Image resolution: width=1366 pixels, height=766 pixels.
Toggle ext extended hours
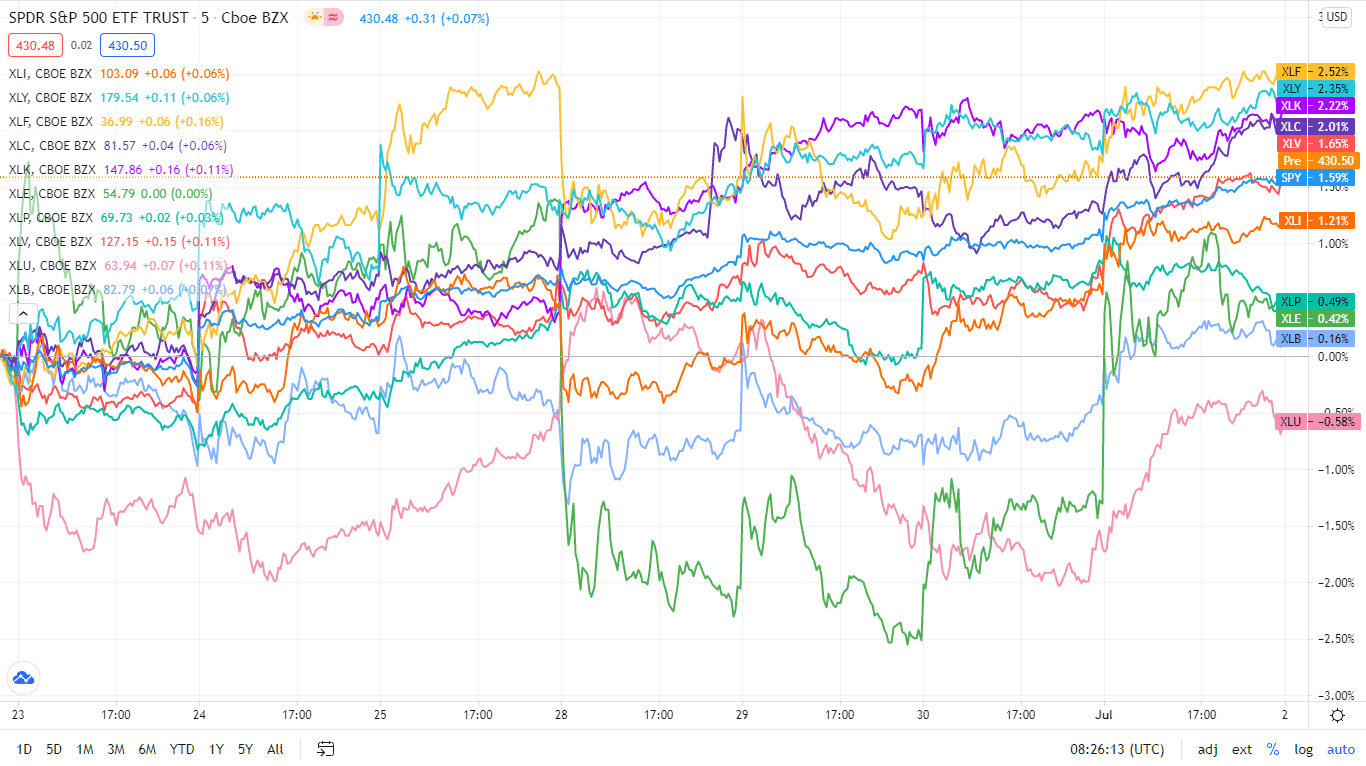(1242, 749)
